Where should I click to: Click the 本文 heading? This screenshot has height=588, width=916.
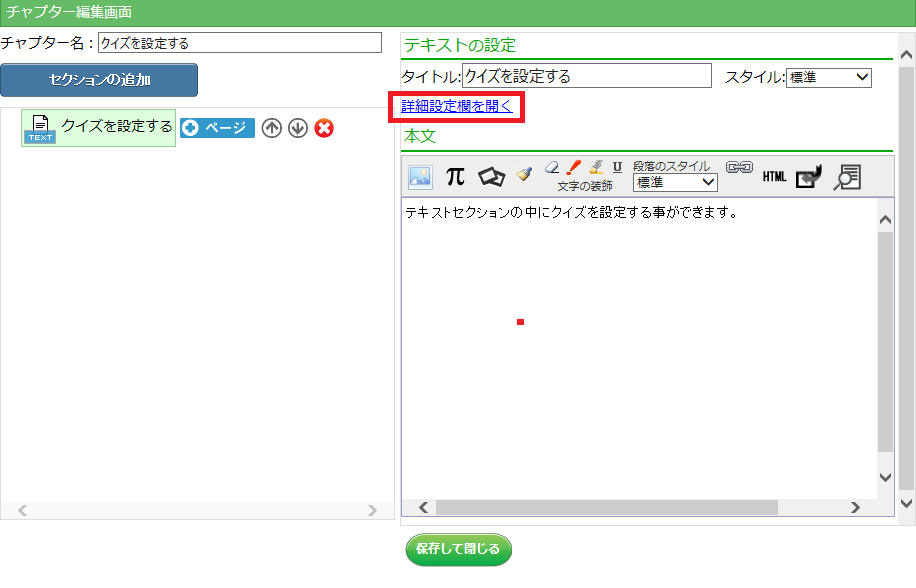420,136
